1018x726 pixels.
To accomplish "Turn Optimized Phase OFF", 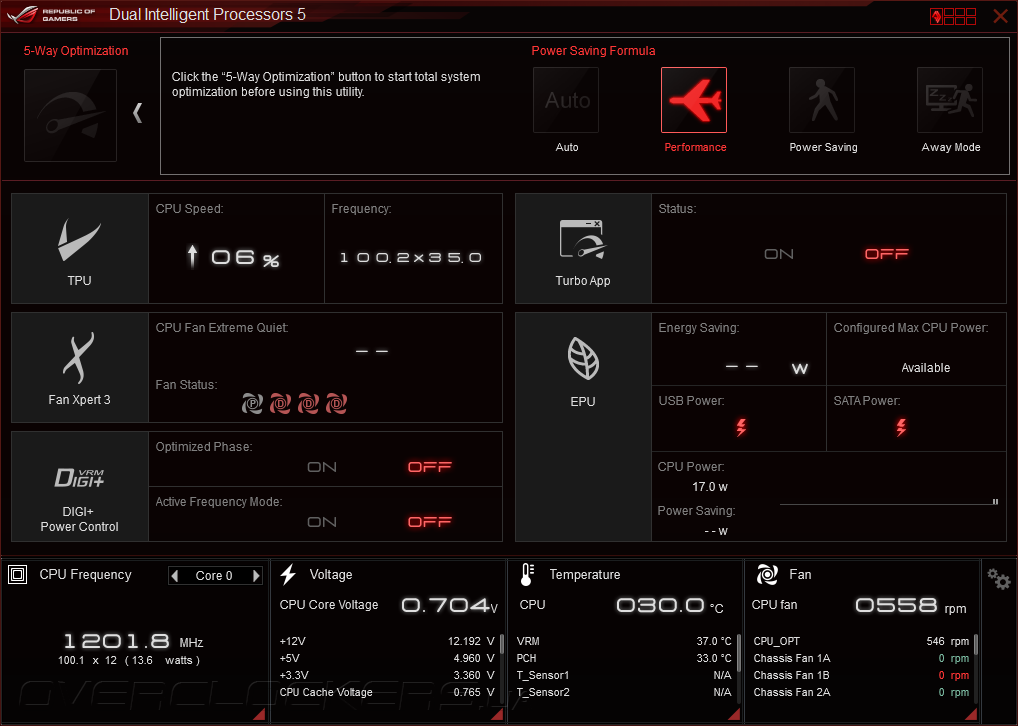I will point(429,467).
